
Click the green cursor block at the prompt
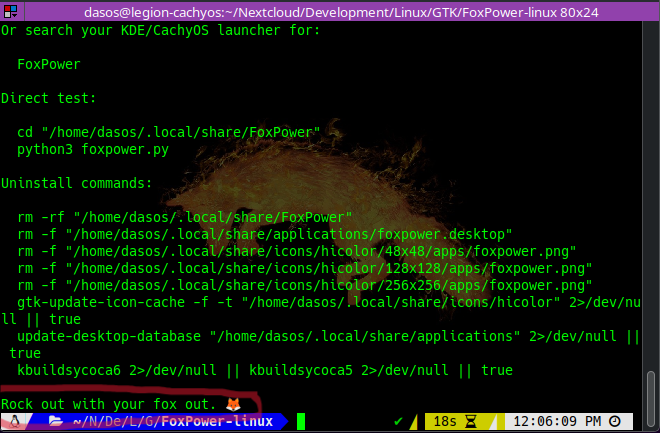click(301, 421)
